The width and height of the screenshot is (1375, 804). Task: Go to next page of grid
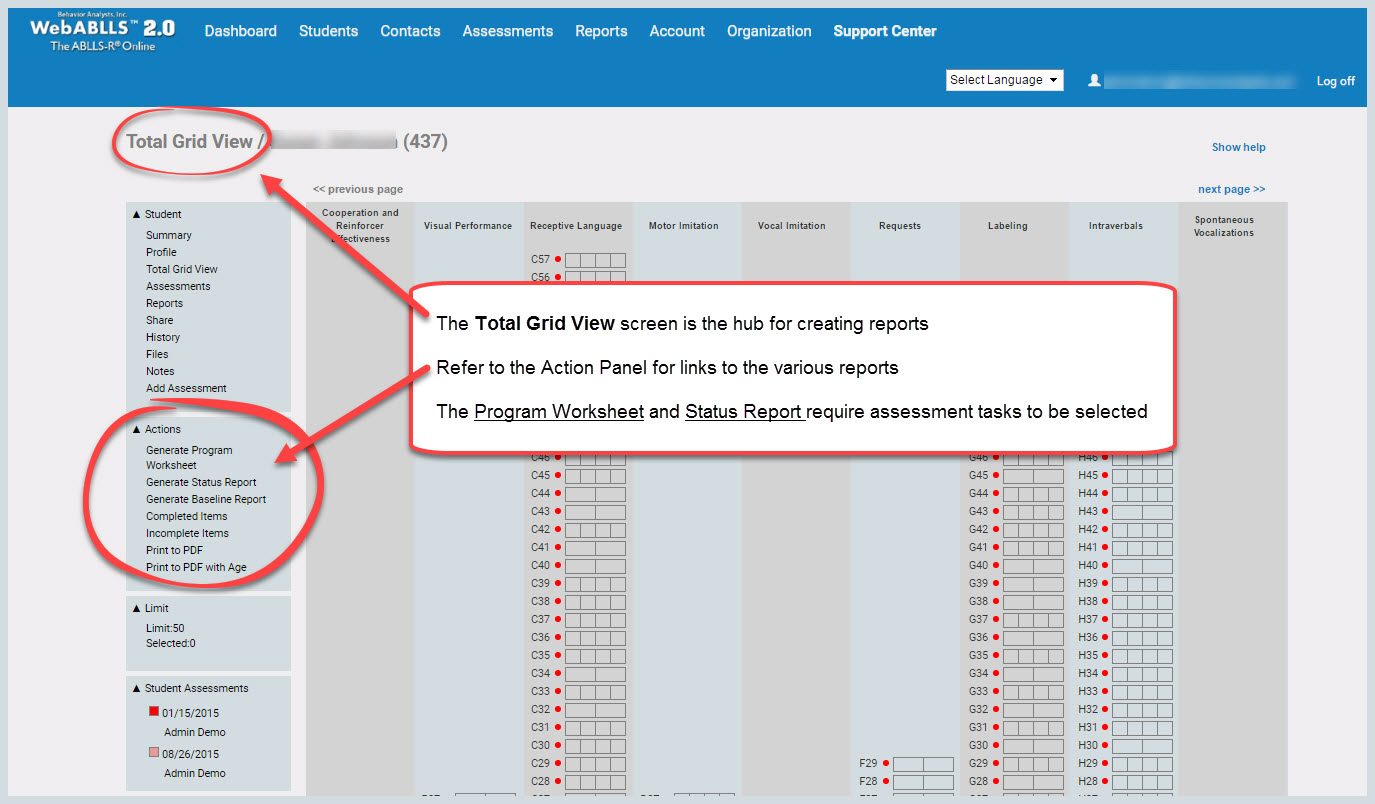tap(1231, 189)
